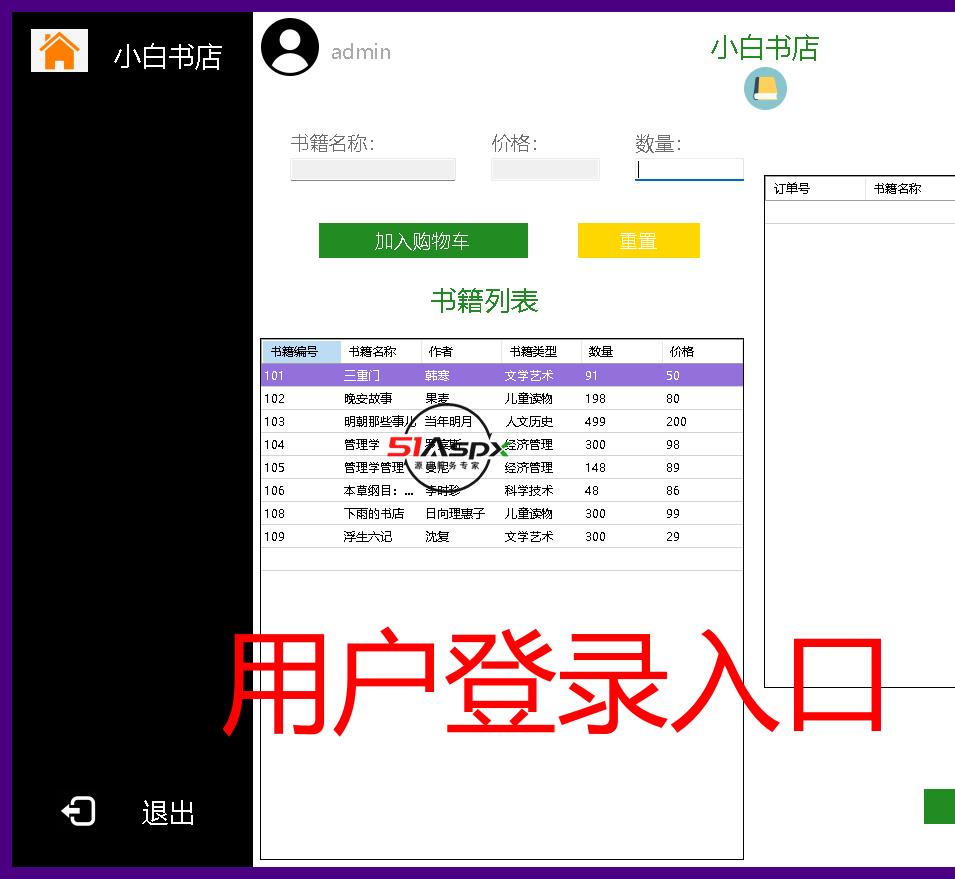Click the 价格 column header in book list
955x879 pixels.
702,351
